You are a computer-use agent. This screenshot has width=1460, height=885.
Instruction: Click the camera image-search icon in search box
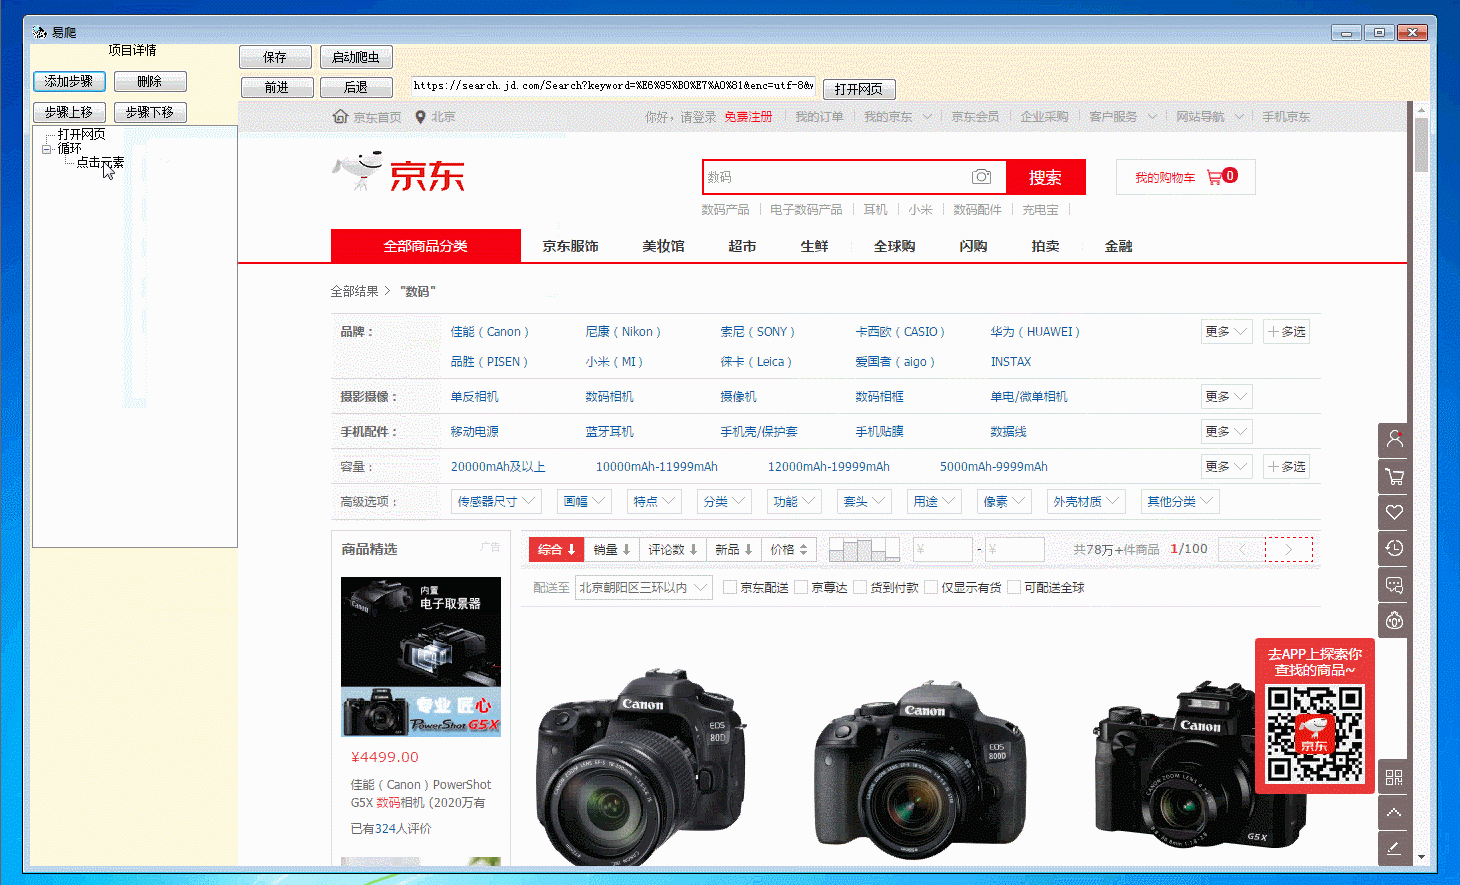point(981,177)
